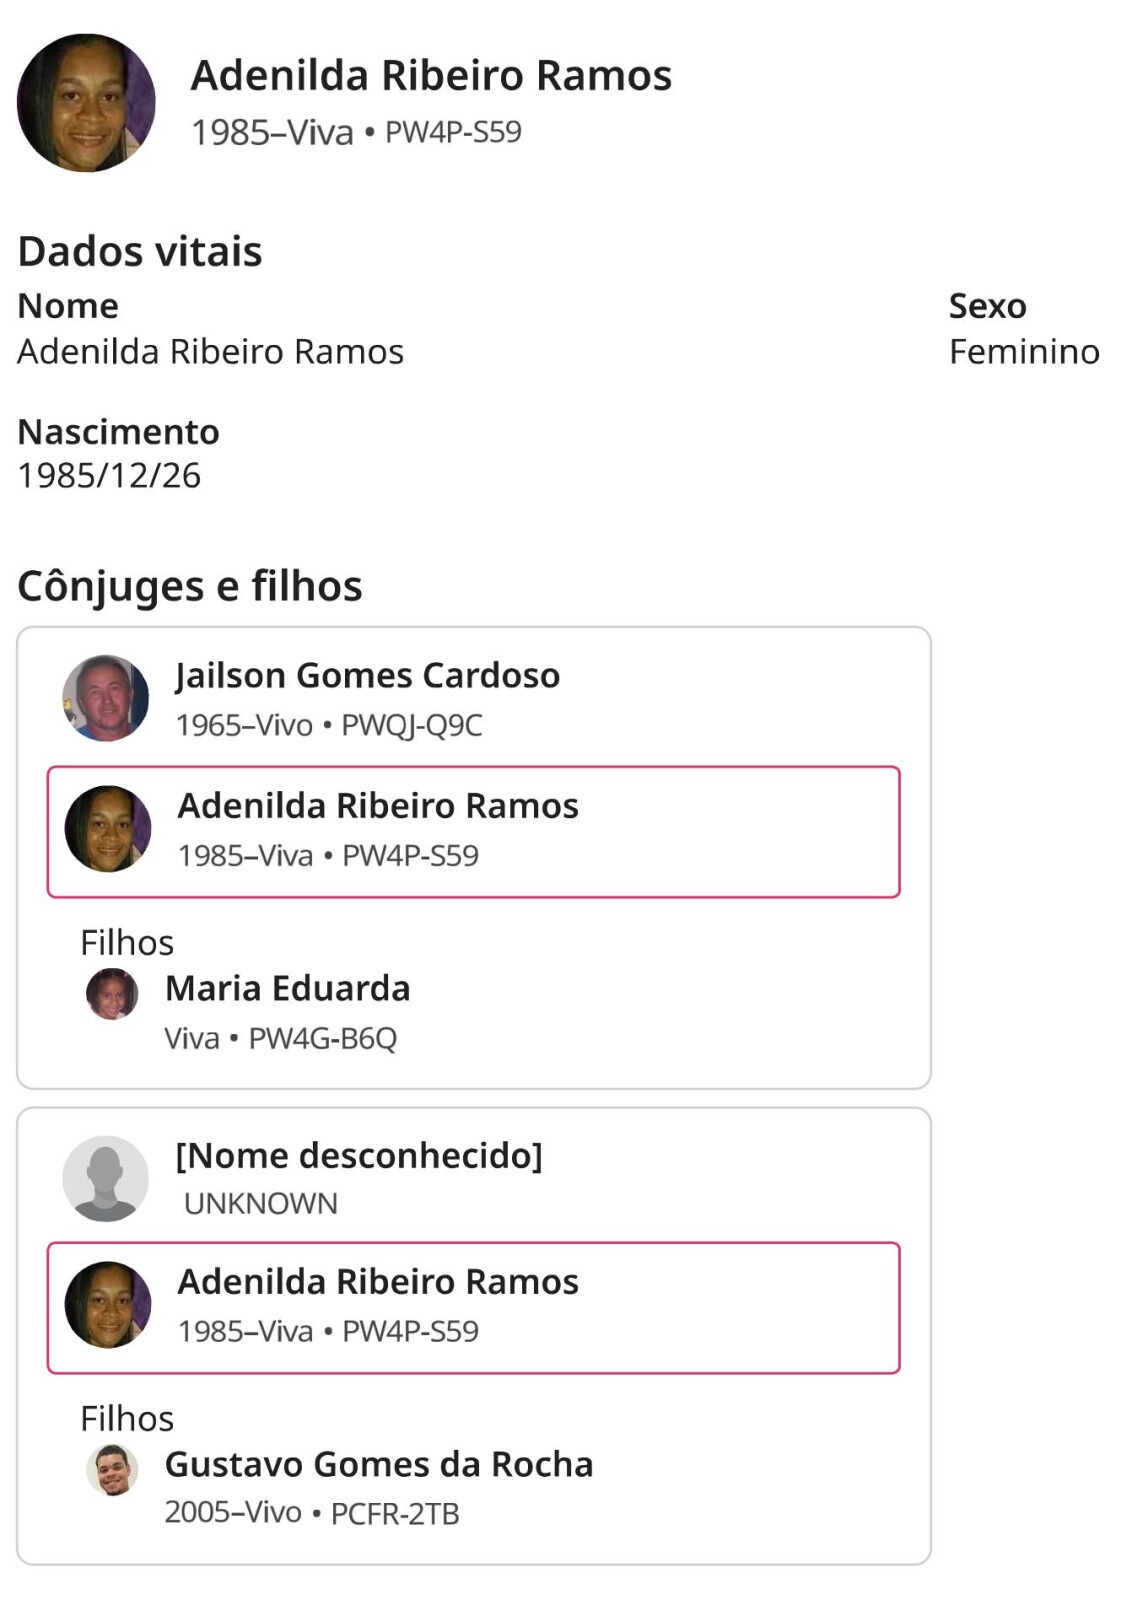Open Jailson Gomes Cardoso's profile photo

point(105,698)
